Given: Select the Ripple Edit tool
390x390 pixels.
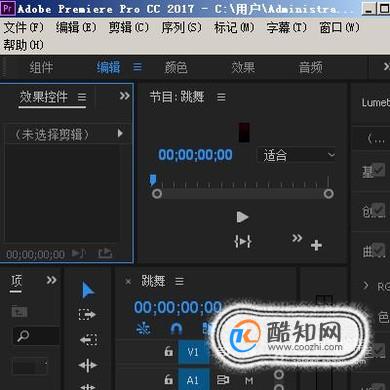Looking at the screenshot, I should (x=88, y=366).
